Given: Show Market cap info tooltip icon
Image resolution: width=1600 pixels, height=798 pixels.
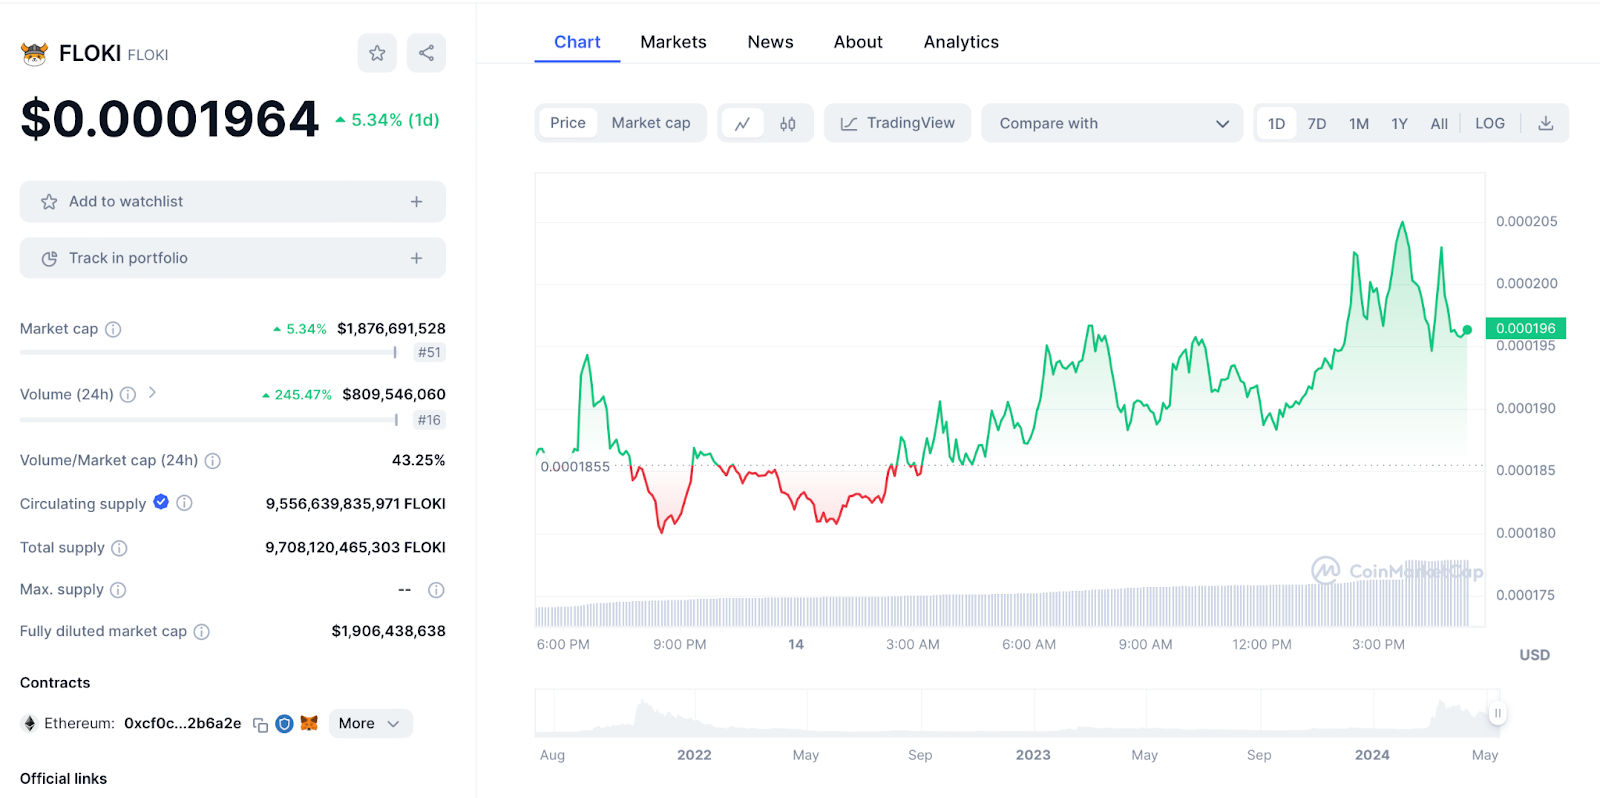Looking at the screenshot, I should click(113, 329).
